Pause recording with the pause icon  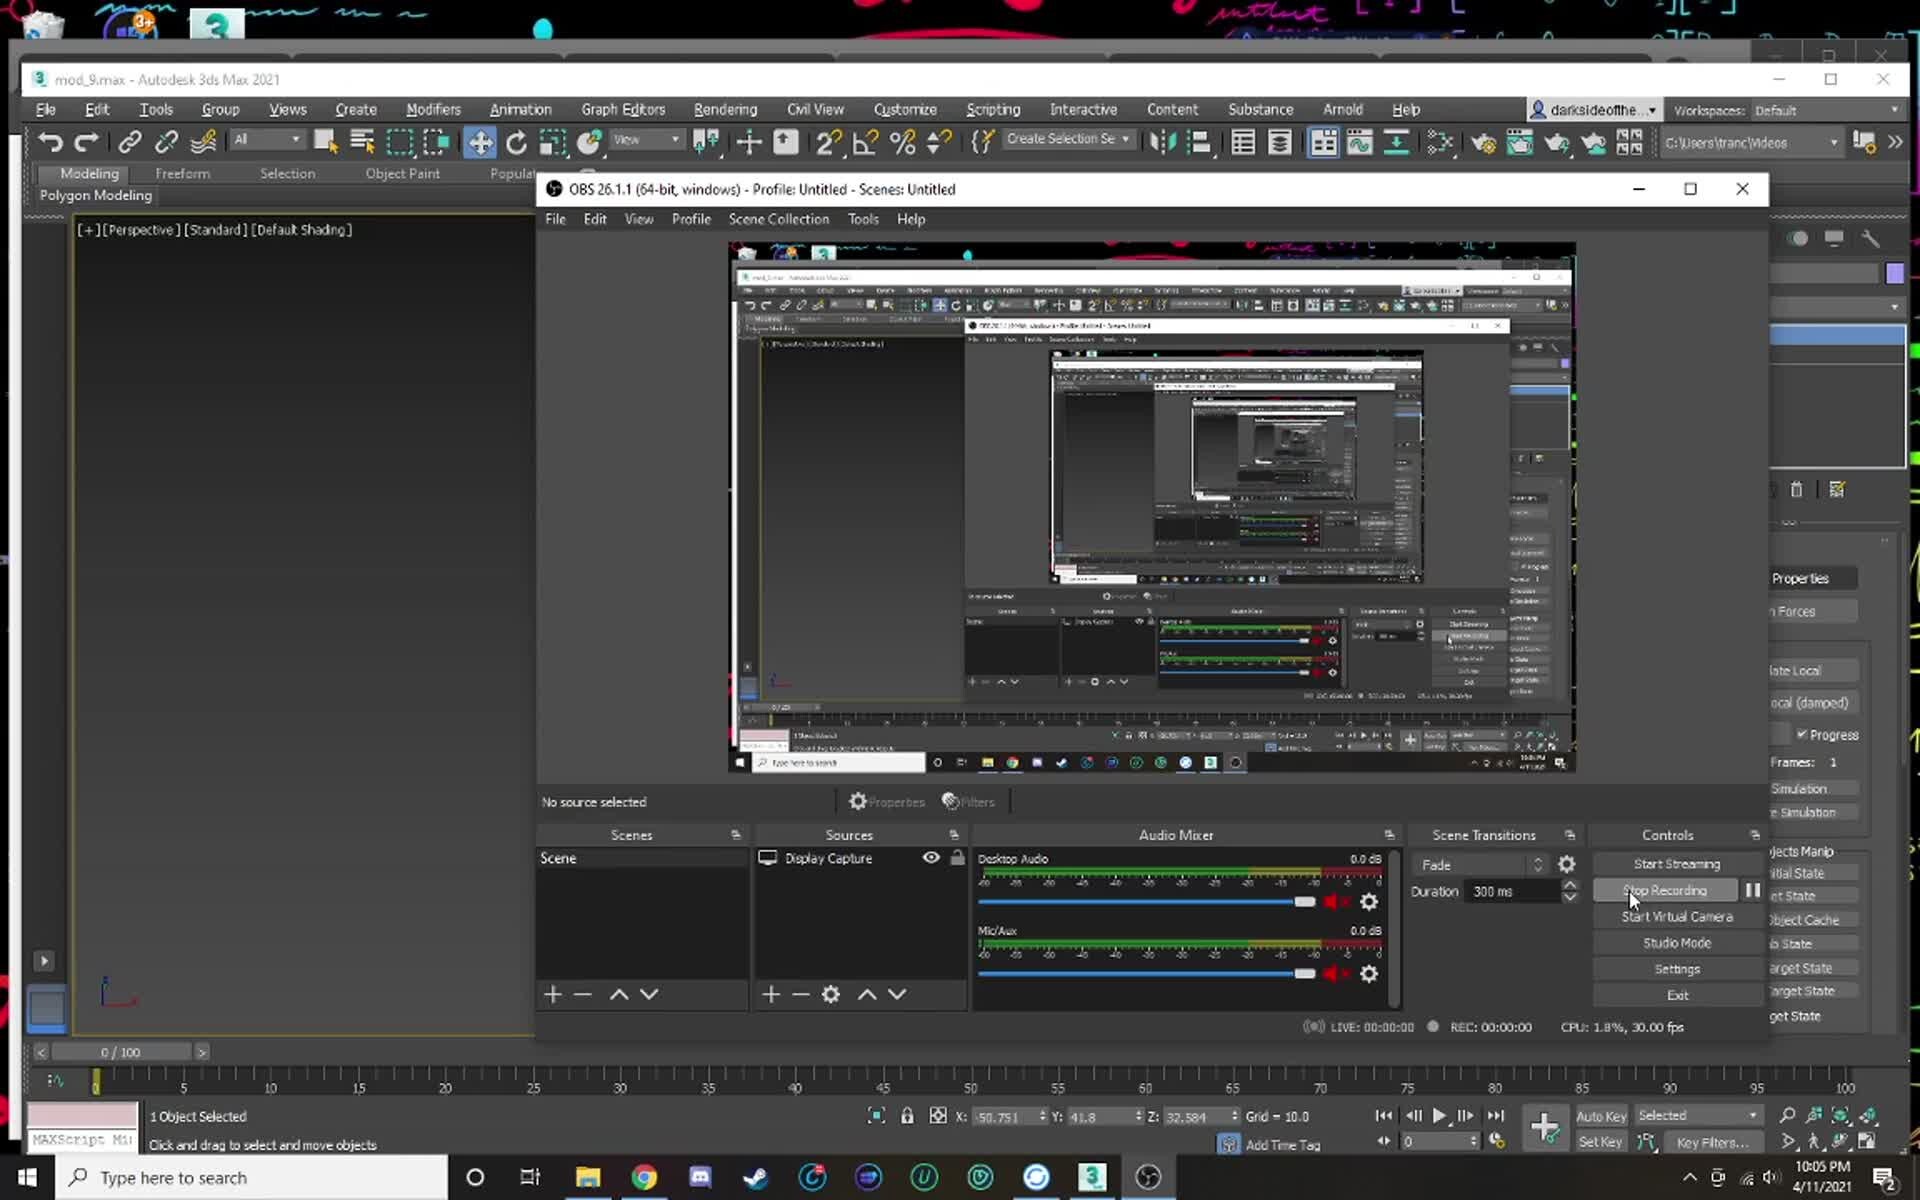click(x=1752, y=890)
